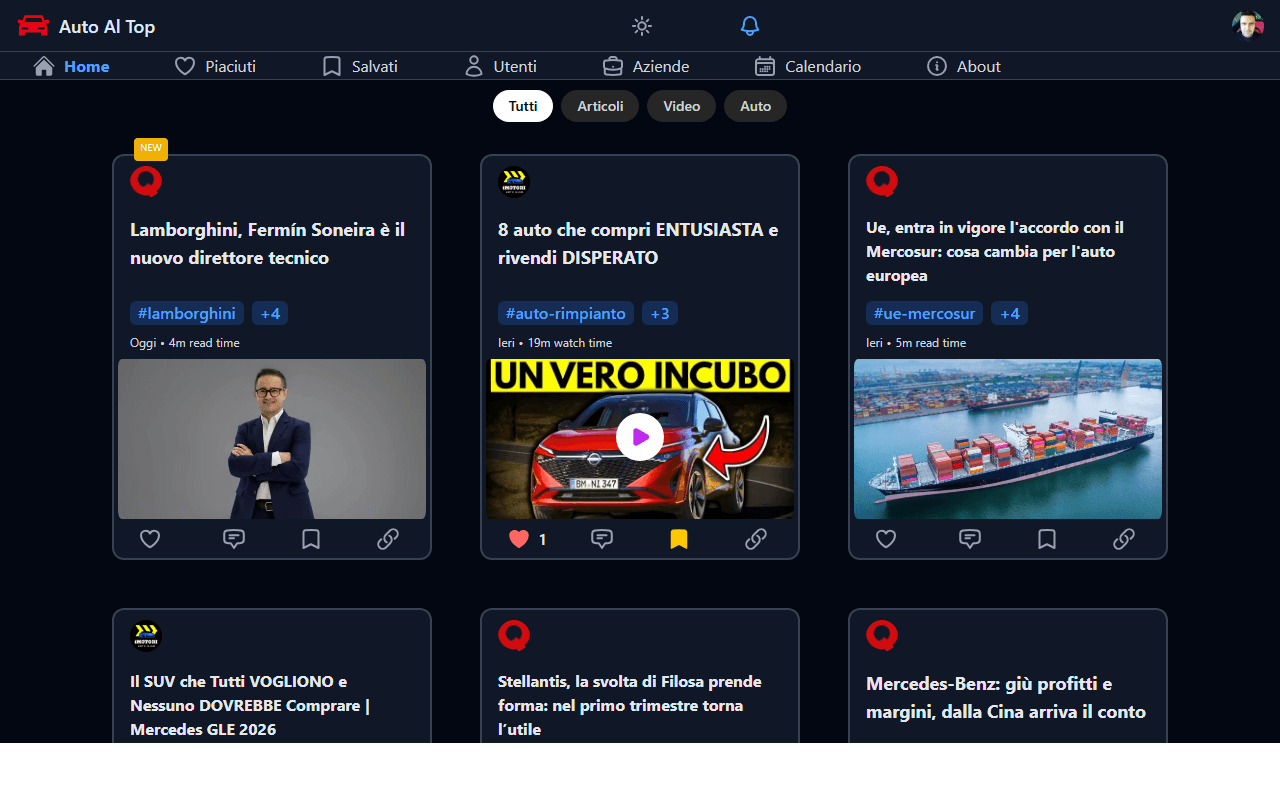Click source logo on Mercosur card

click(882, 182)
